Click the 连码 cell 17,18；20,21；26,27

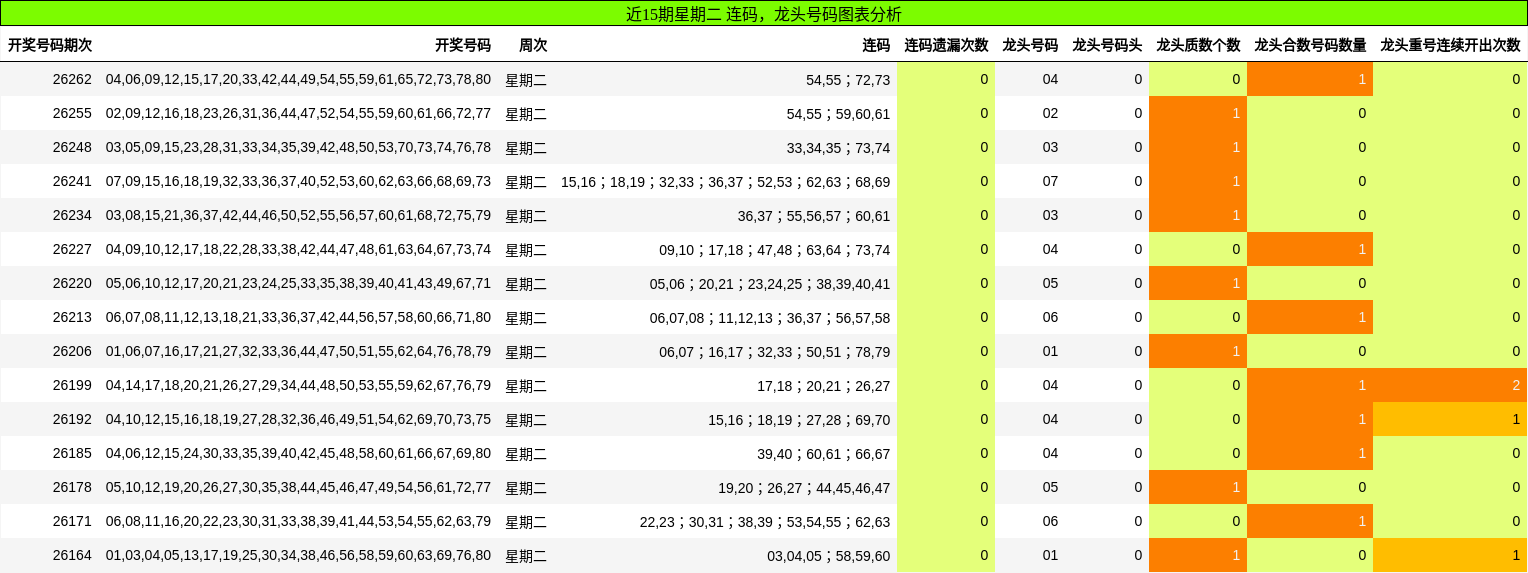823,386
